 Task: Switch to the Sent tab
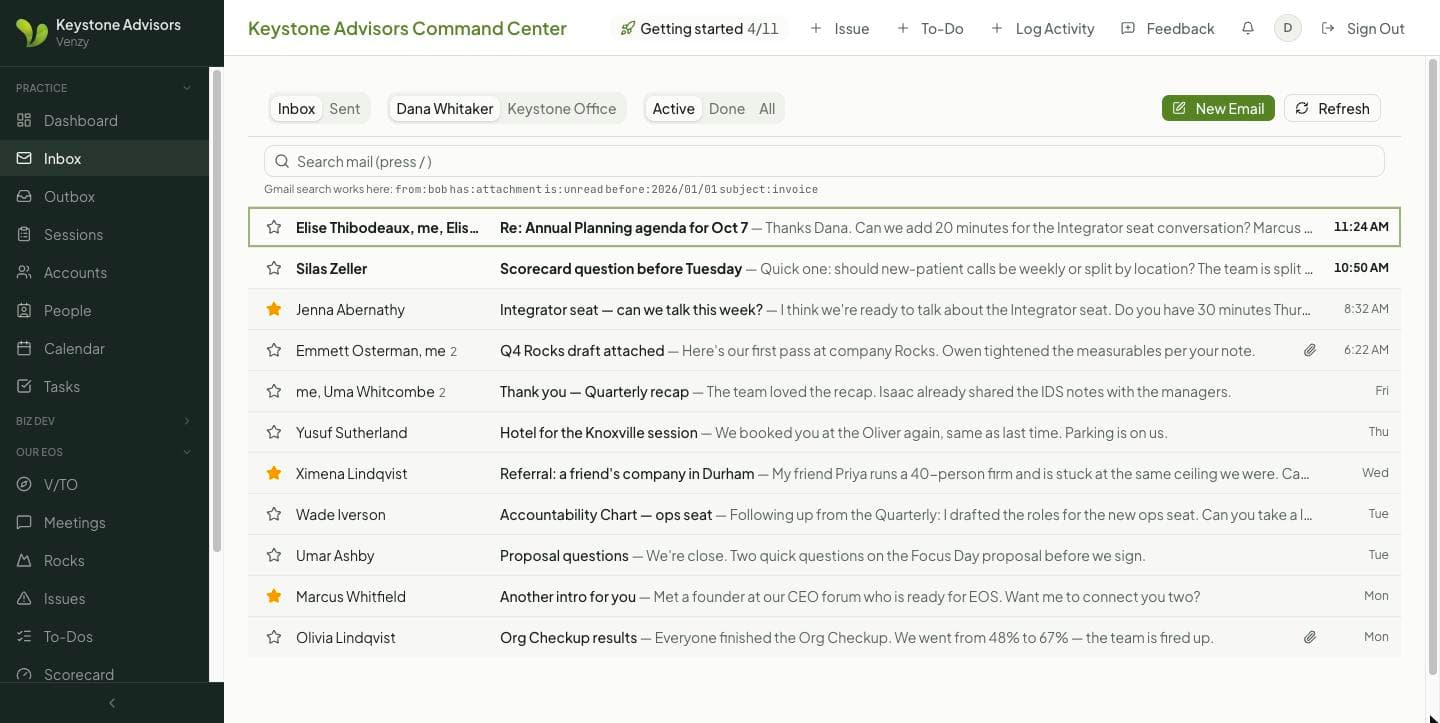[345, 108]
